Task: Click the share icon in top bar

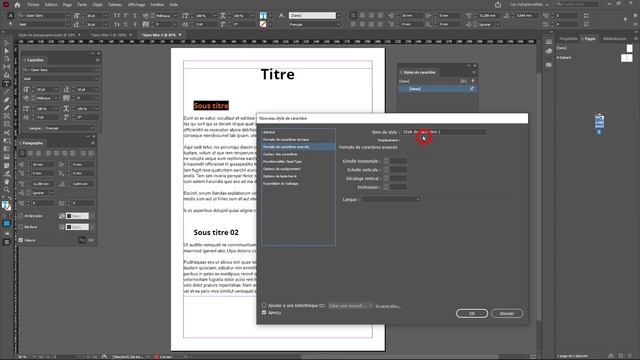Action: (x=498, y=5)
